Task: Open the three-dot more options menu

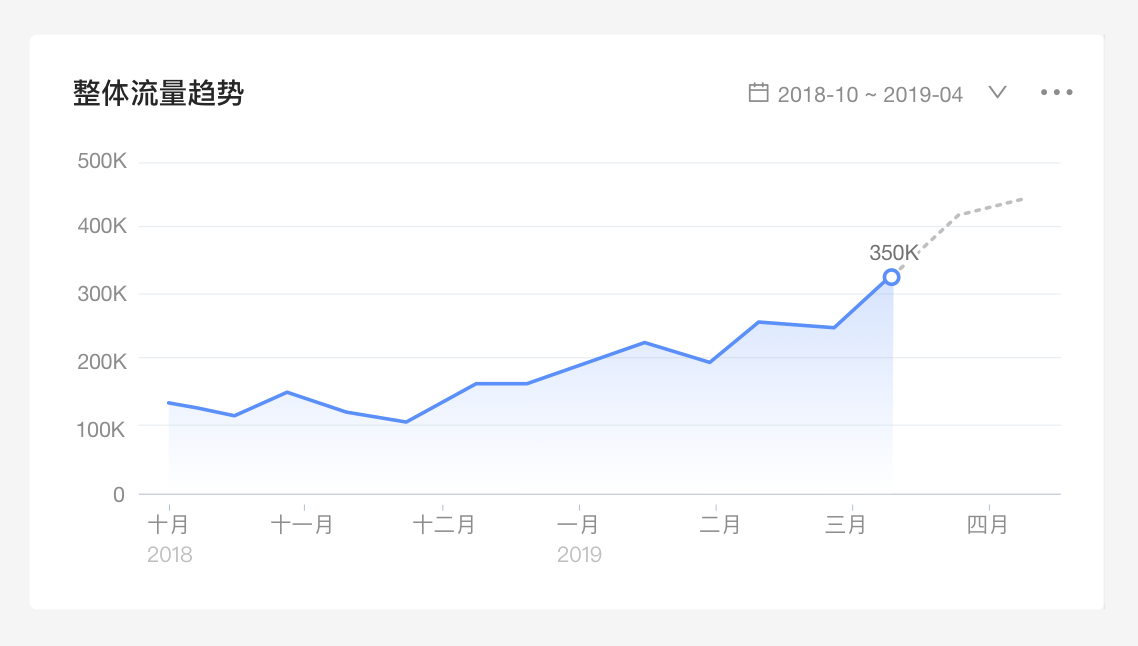Action: click(x=1057, y=92)
